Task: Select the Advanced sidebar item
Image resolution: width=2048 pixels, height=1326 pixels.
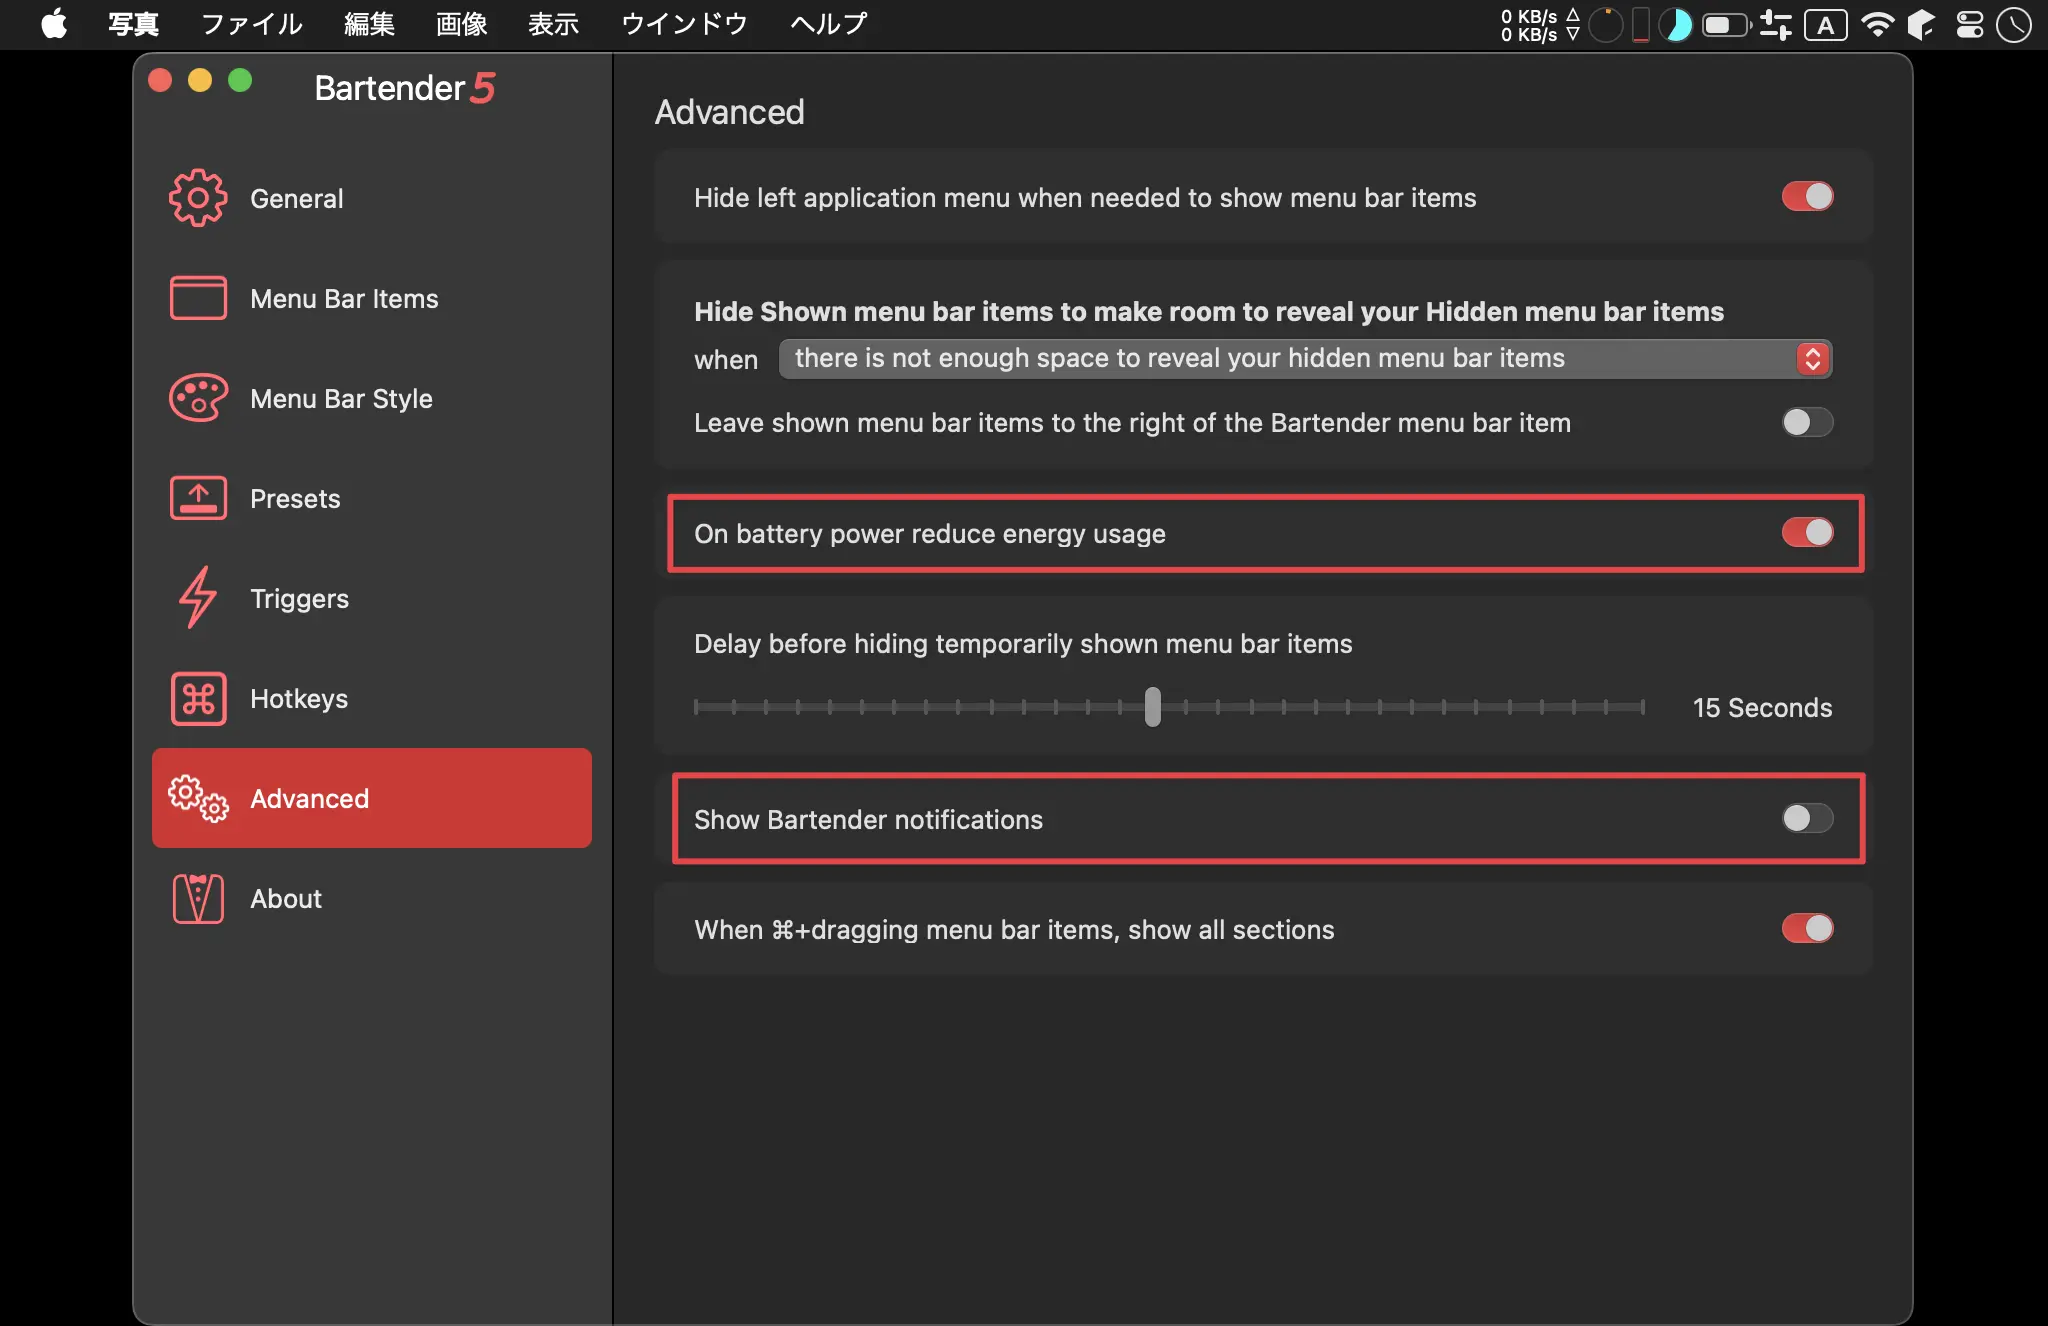Action: (x=372, y=798)
